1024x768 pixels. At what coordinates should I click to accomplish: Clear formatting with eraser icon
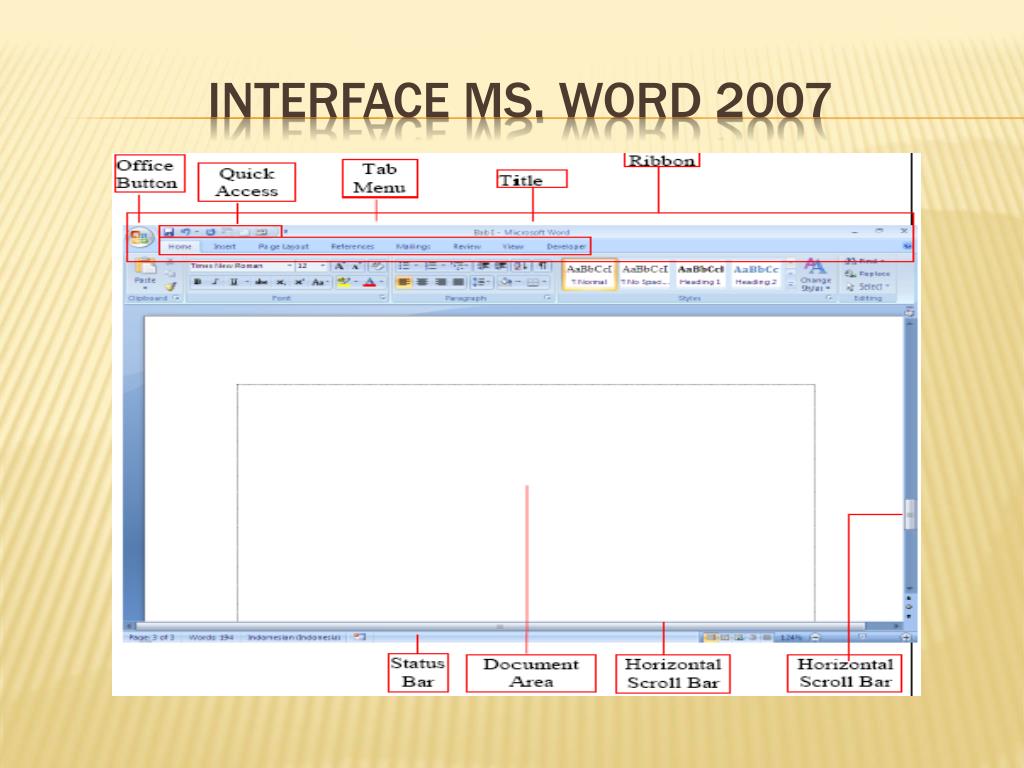point(377,266)
